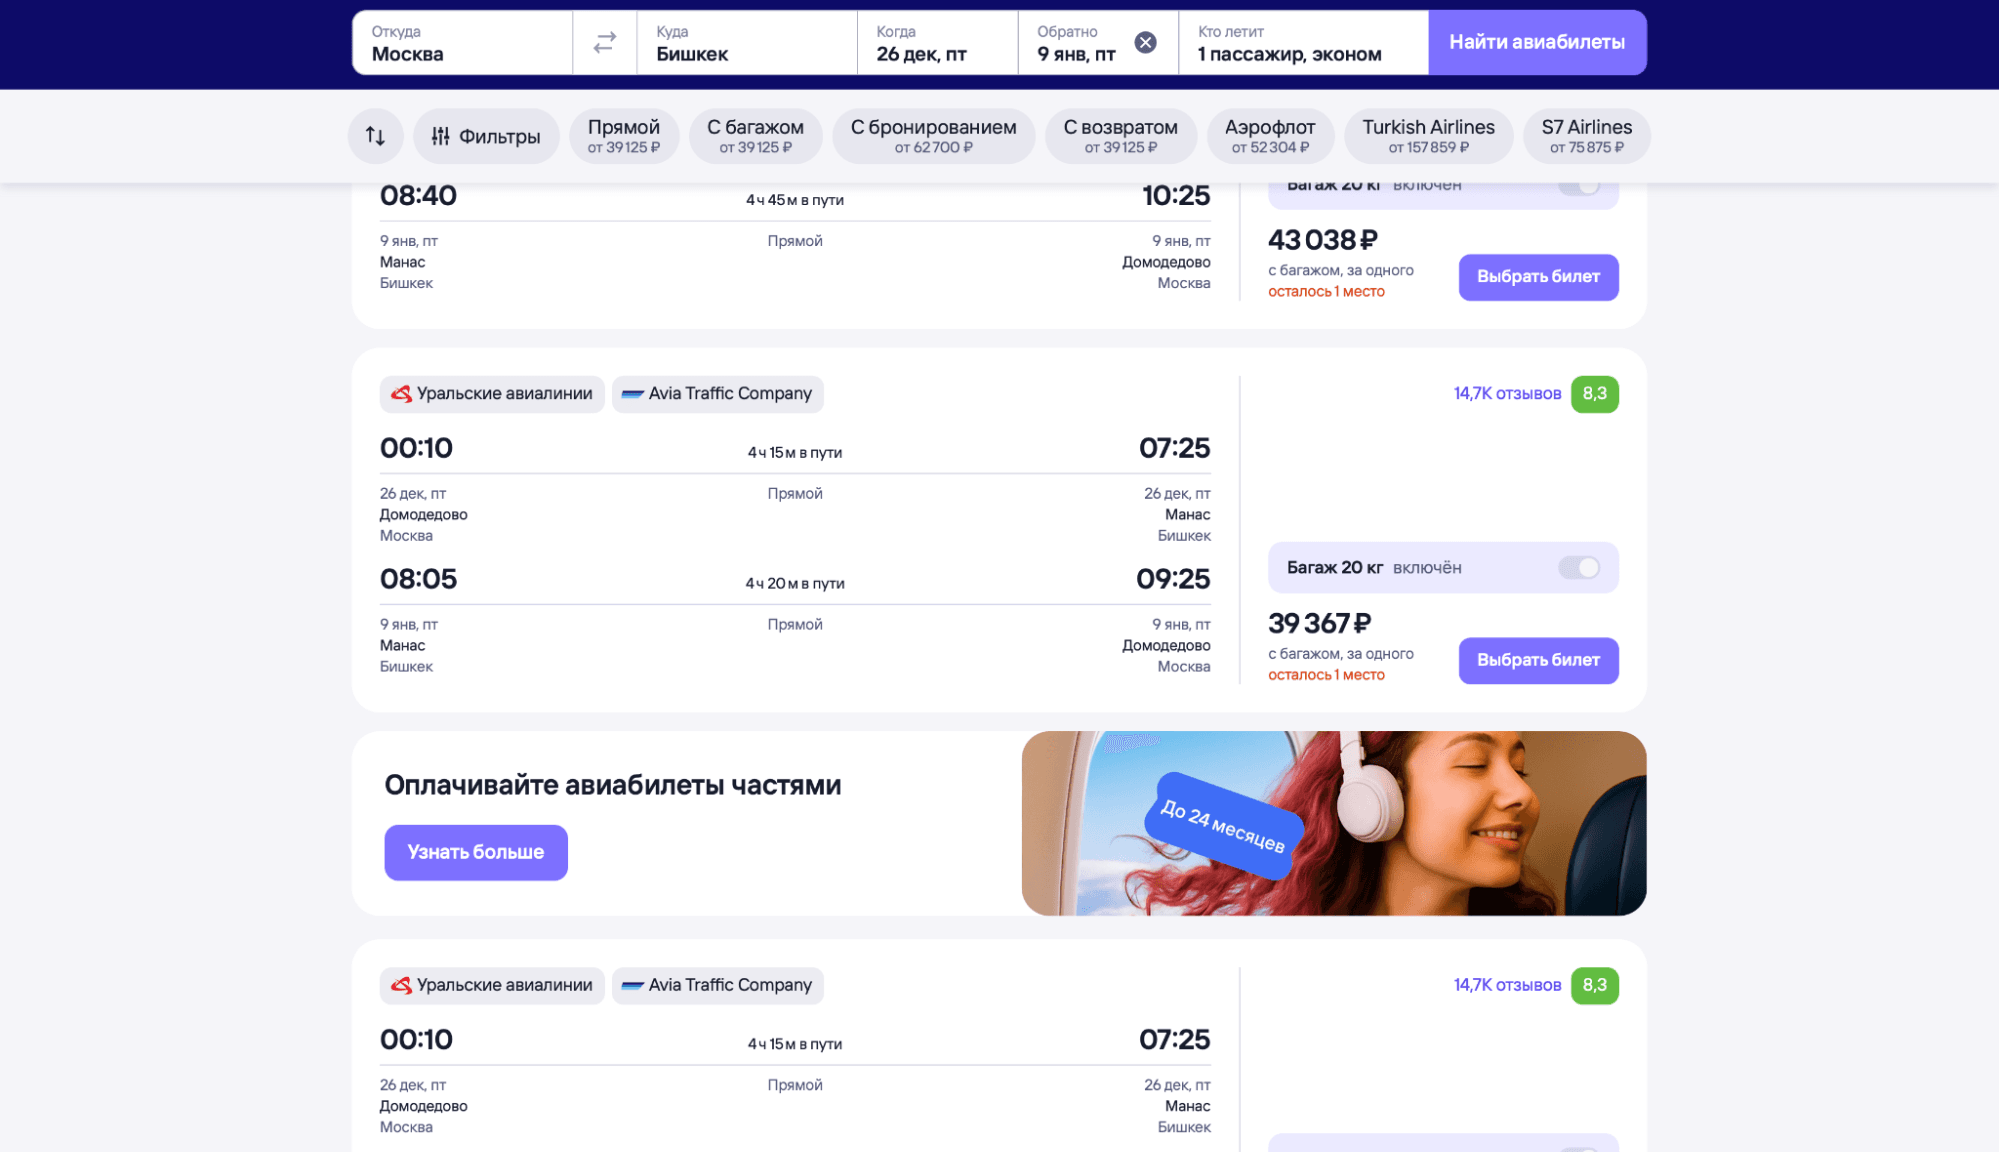Viewport: 1999px width, 1152px height.
Task: Swap origin and destination cities
Action: (x=604, y=43)
